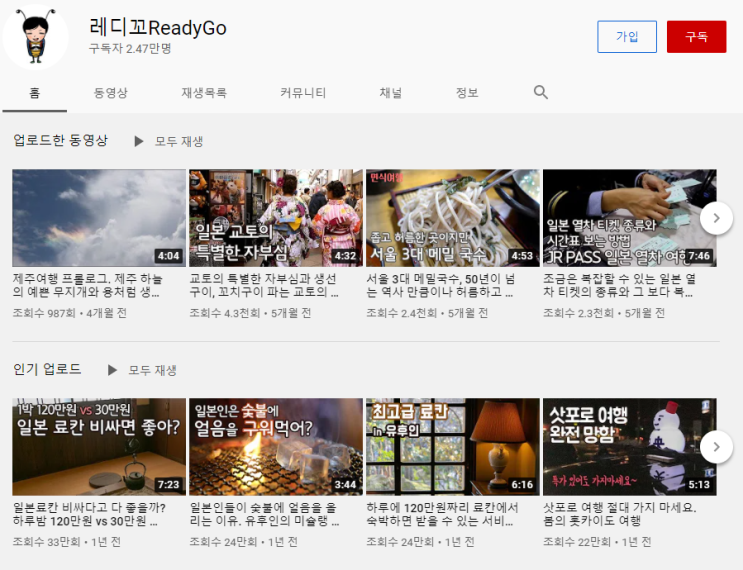Click the 6:16 duration badge

(522, 485)
